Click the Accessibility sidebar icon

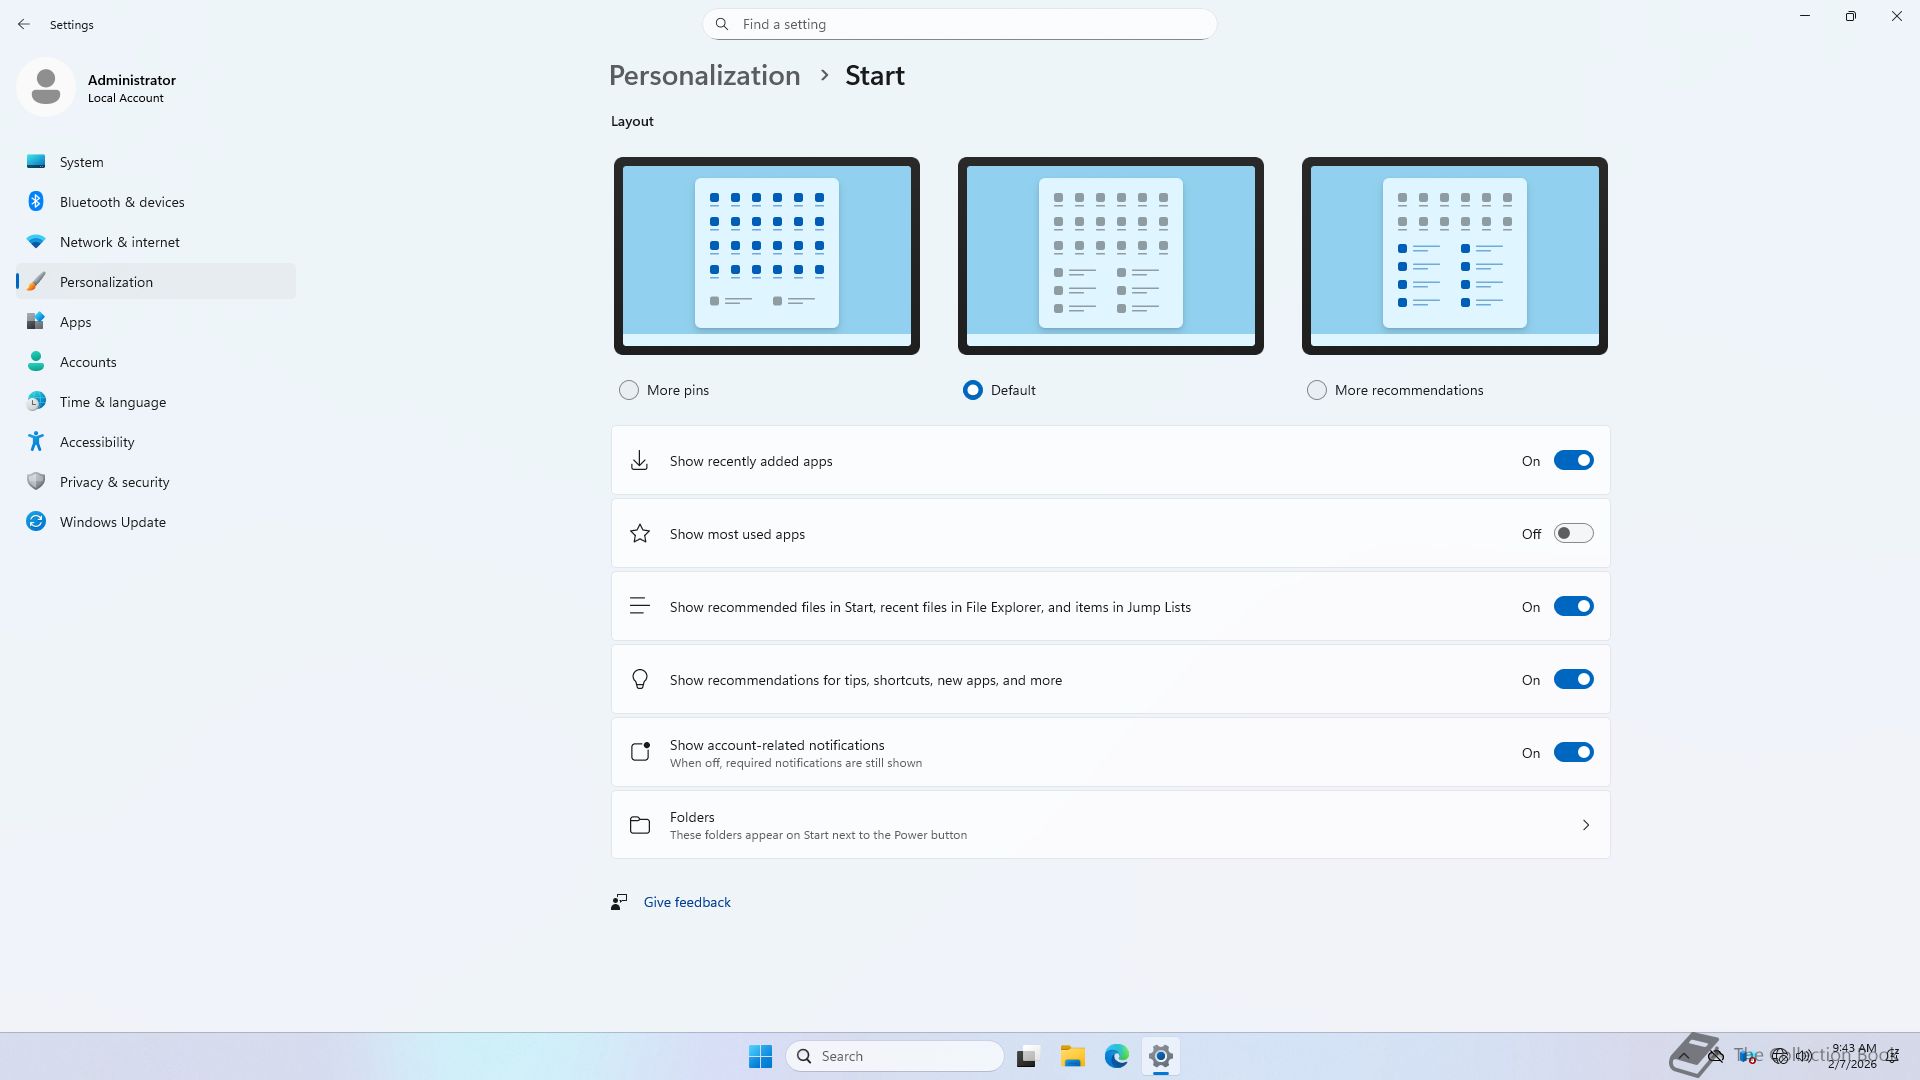36,442
